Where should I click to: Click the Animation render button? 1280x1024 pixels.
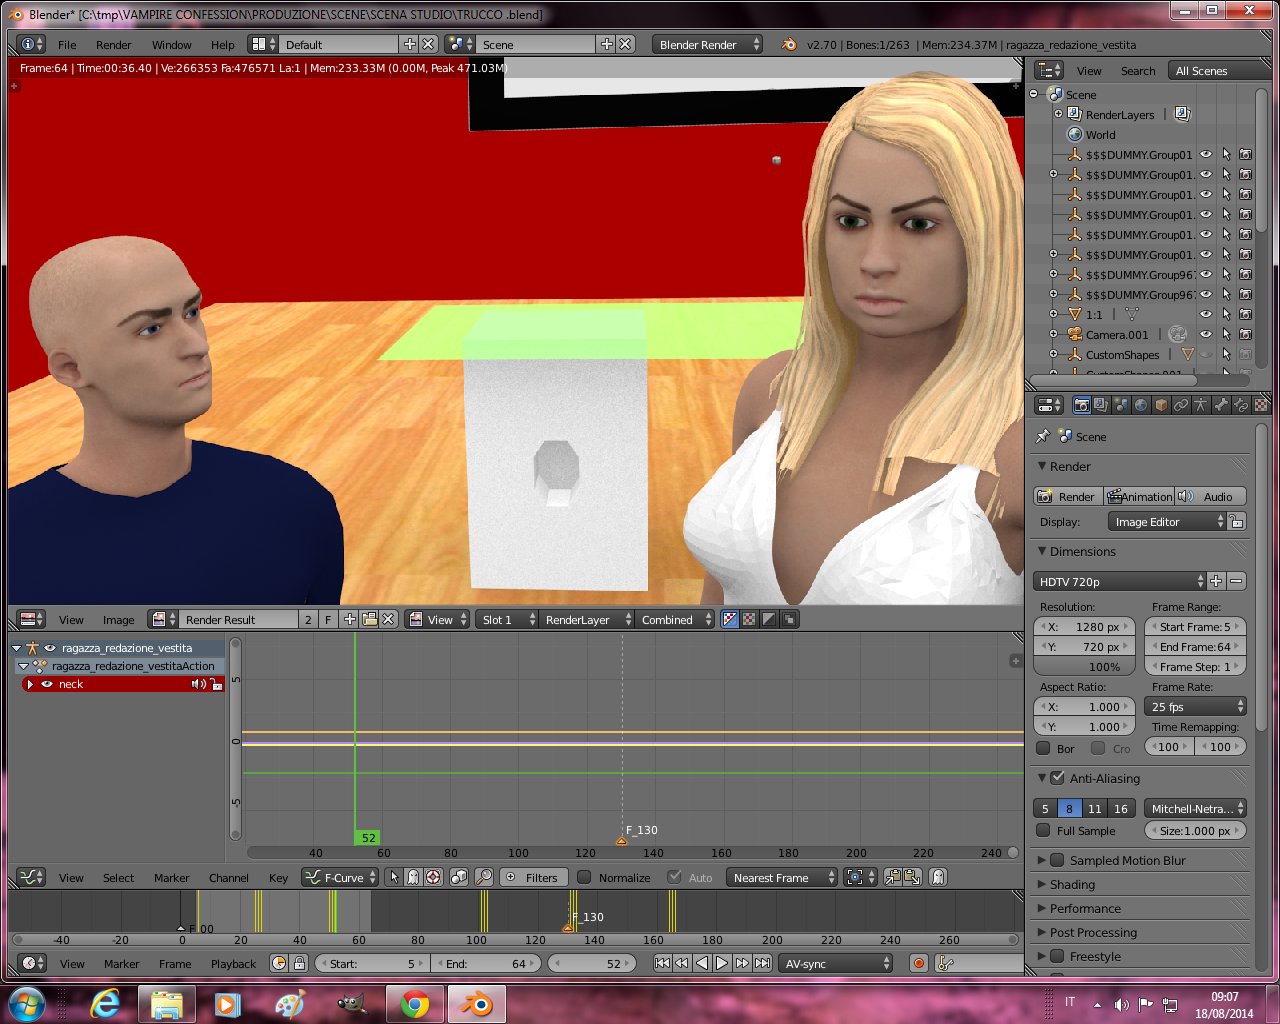tap(1139, 496)
